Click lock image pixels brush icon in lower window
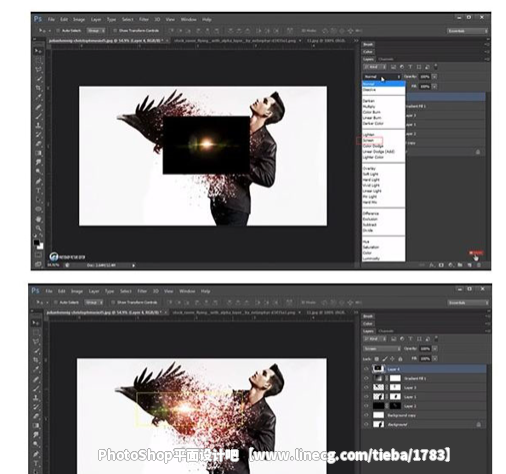The image size is (506, 474). pyautogui.click(x=384, y=359)
